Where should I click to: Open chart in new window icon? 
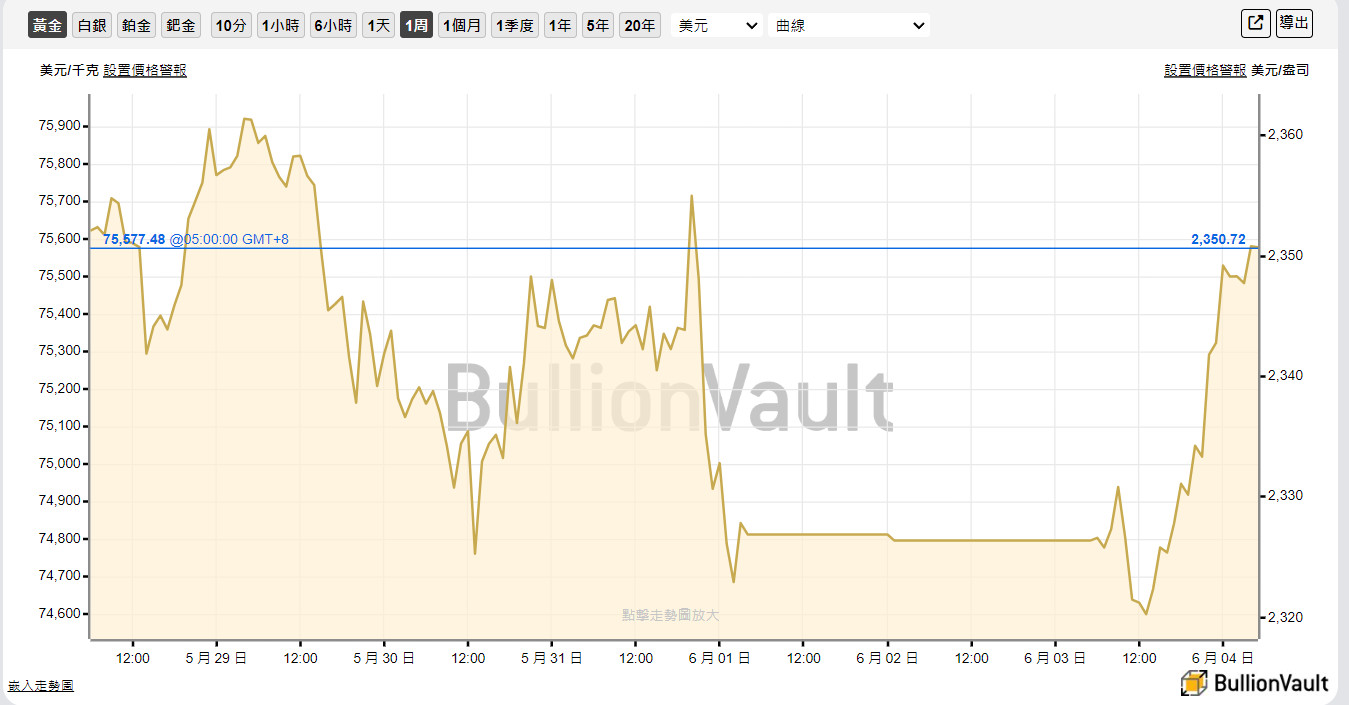coord(1254,23)
